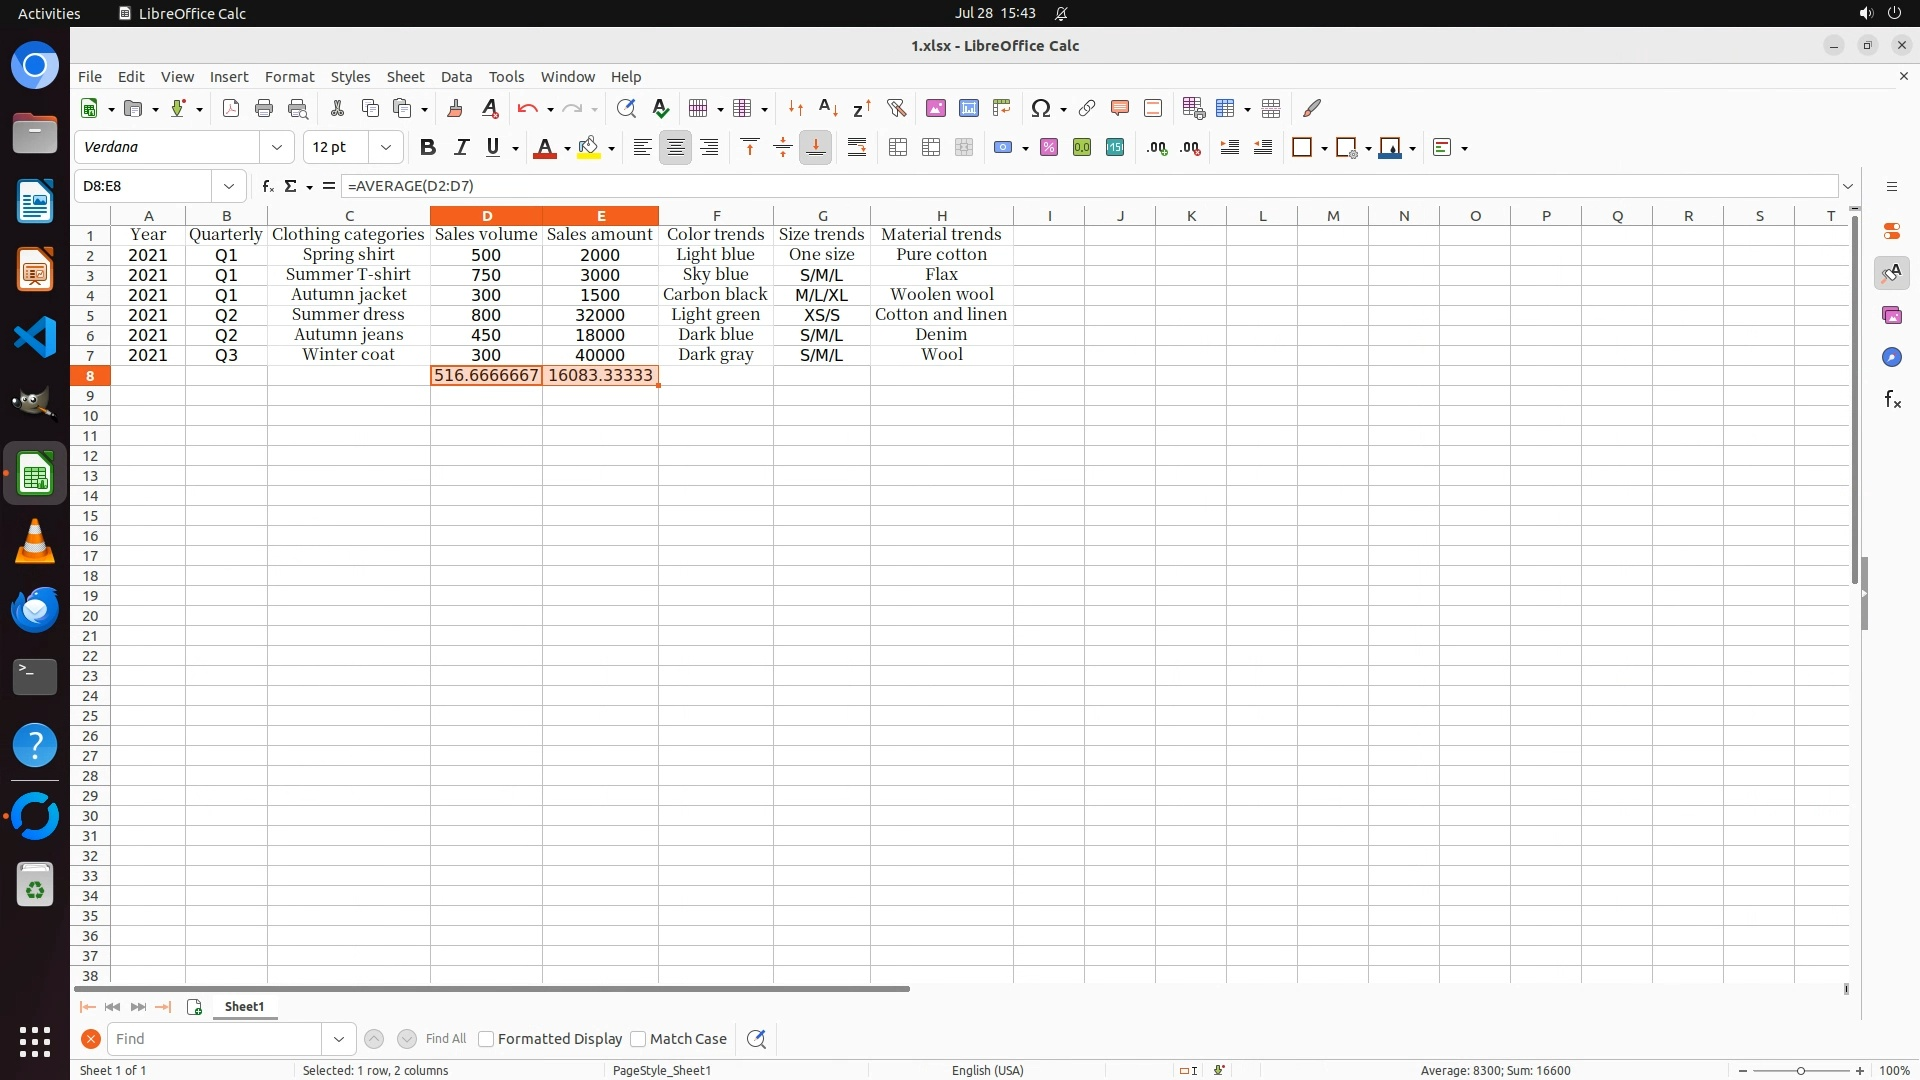Click the Find All button
The width and height of the screenshot is (1920, 1080).
[446, 1039]
